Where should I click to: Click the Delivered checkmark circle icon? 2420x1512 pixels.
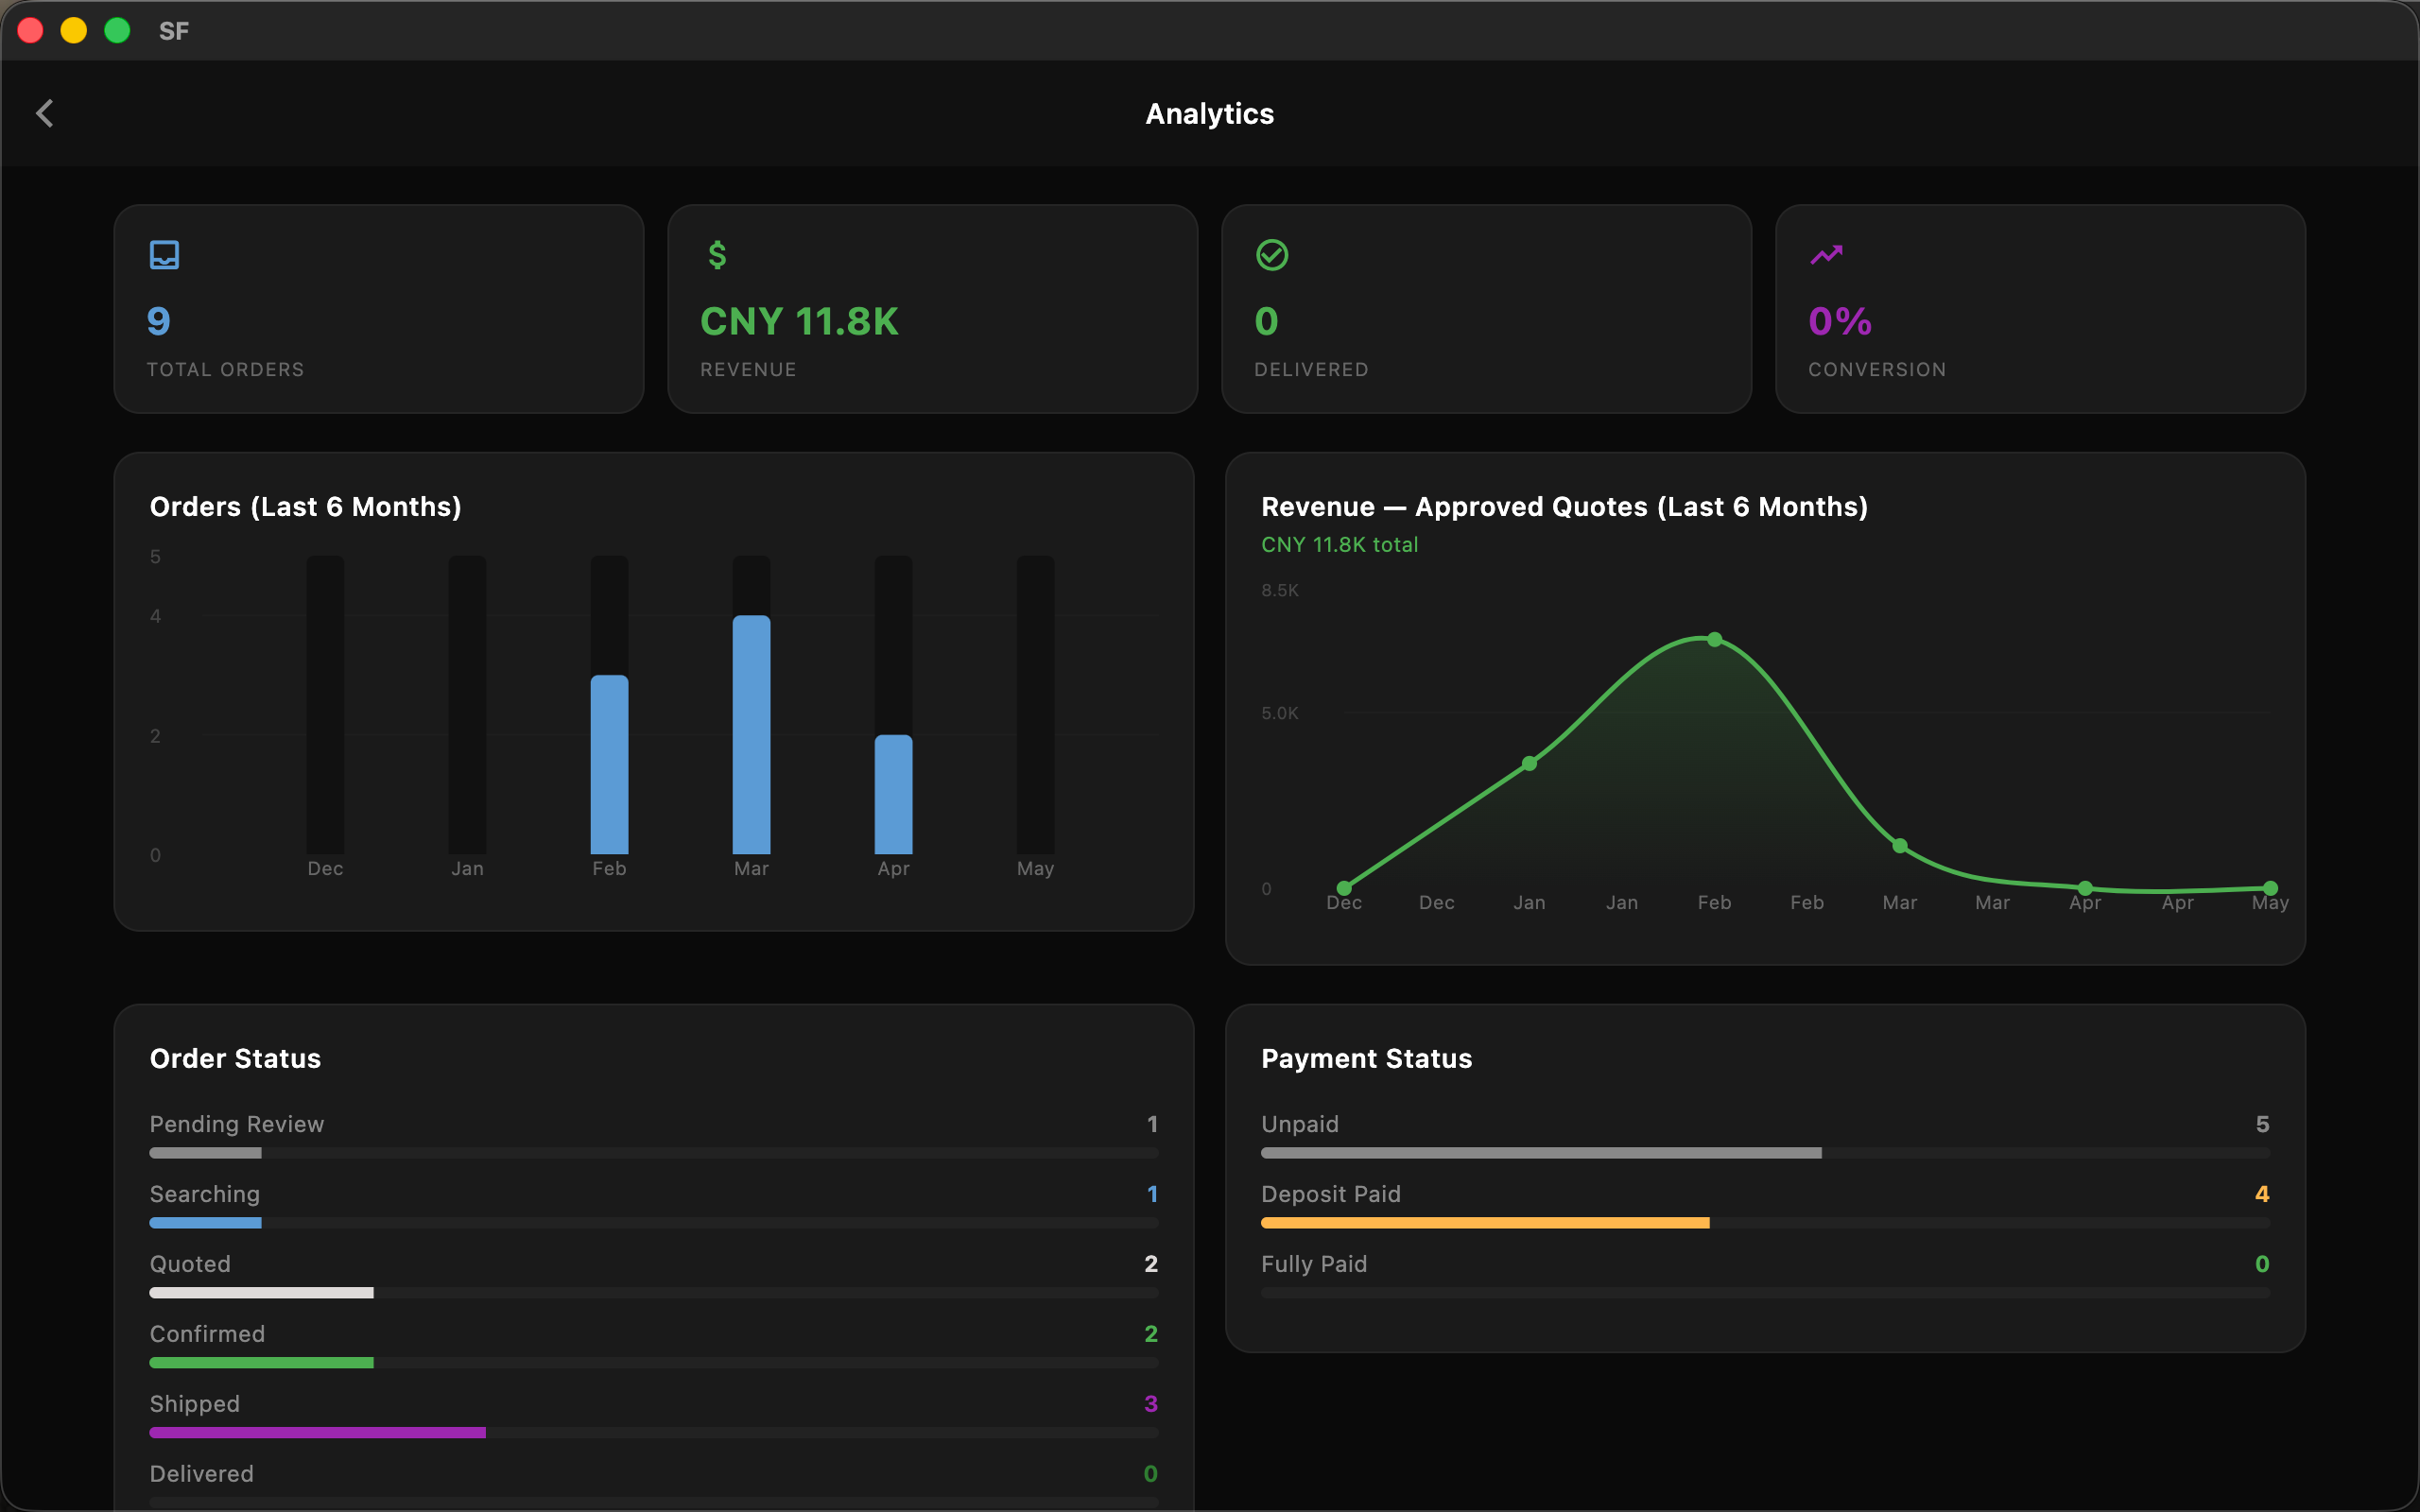(1272, 255)
